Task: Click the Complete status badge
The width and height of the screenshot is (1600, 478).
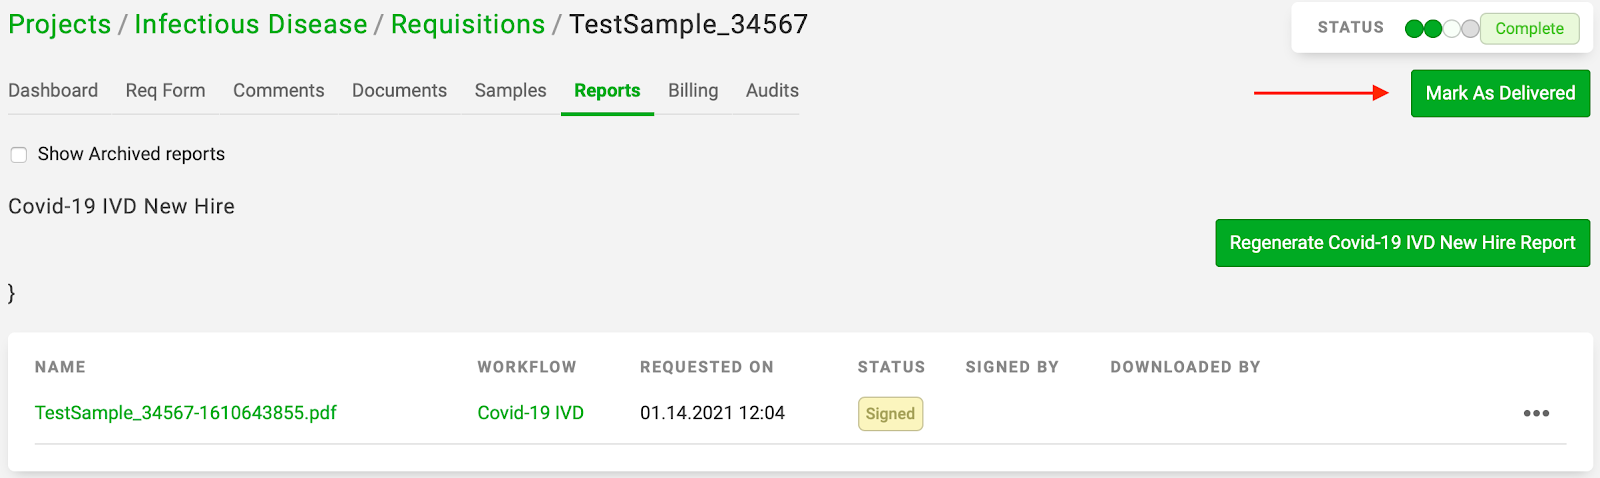Action: [1529, 29]
